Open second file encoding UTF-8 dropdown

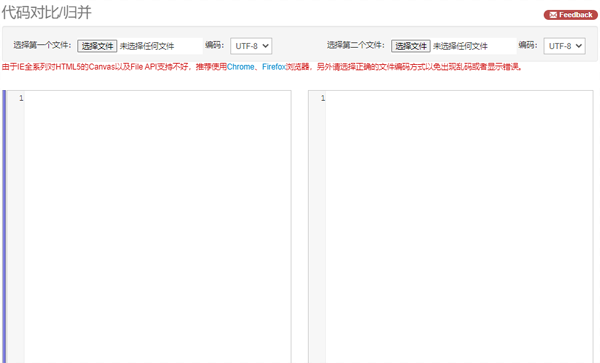point(564,46)
